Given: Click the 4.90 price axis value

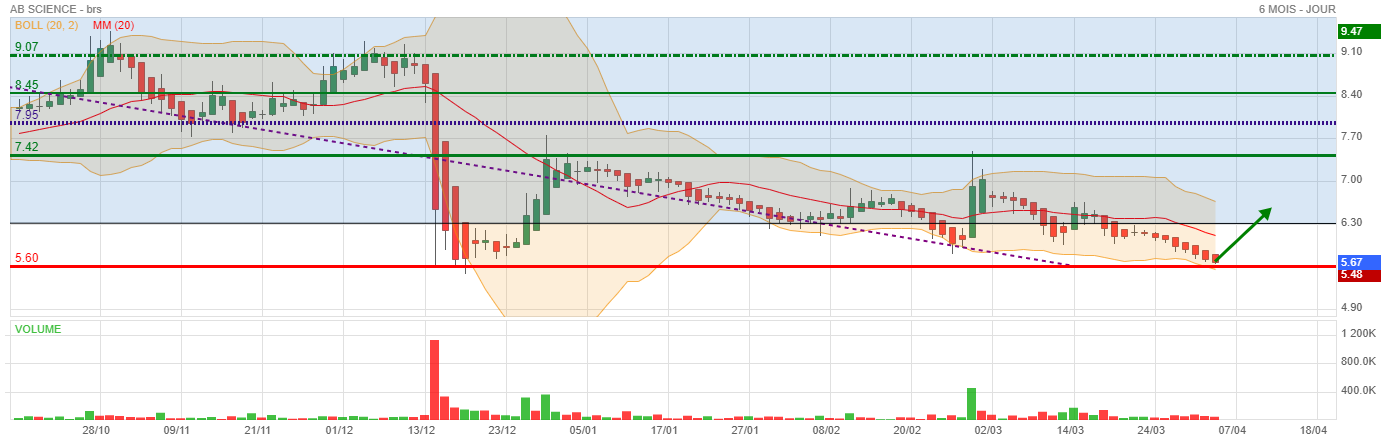Looking at the screenshot, I should tap(1352, 308).
